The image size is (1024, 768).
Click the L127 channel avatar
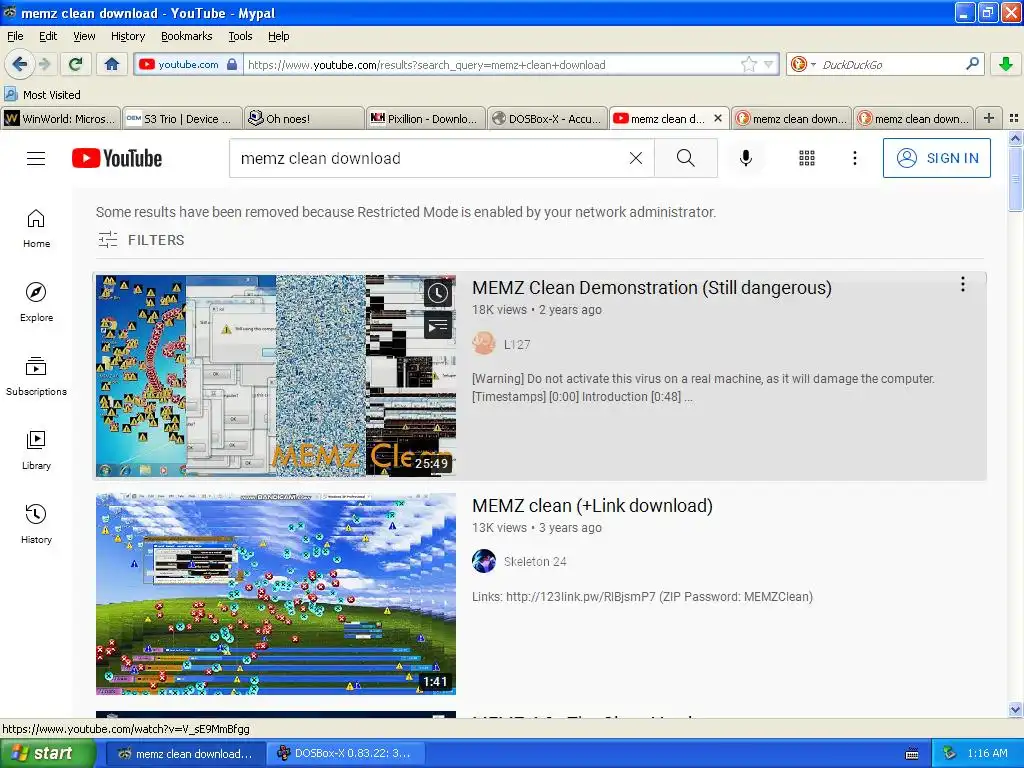point(484,344)
